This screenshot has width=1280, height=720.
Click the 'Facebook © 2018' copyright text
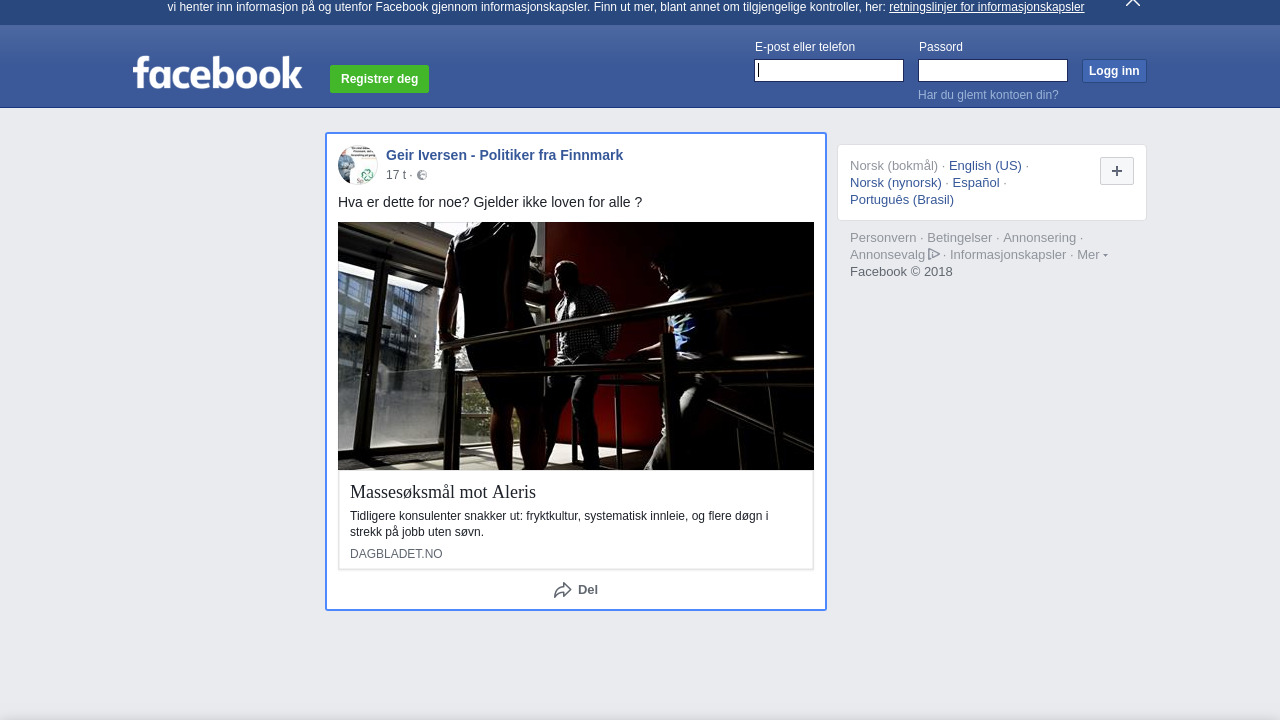901,272
